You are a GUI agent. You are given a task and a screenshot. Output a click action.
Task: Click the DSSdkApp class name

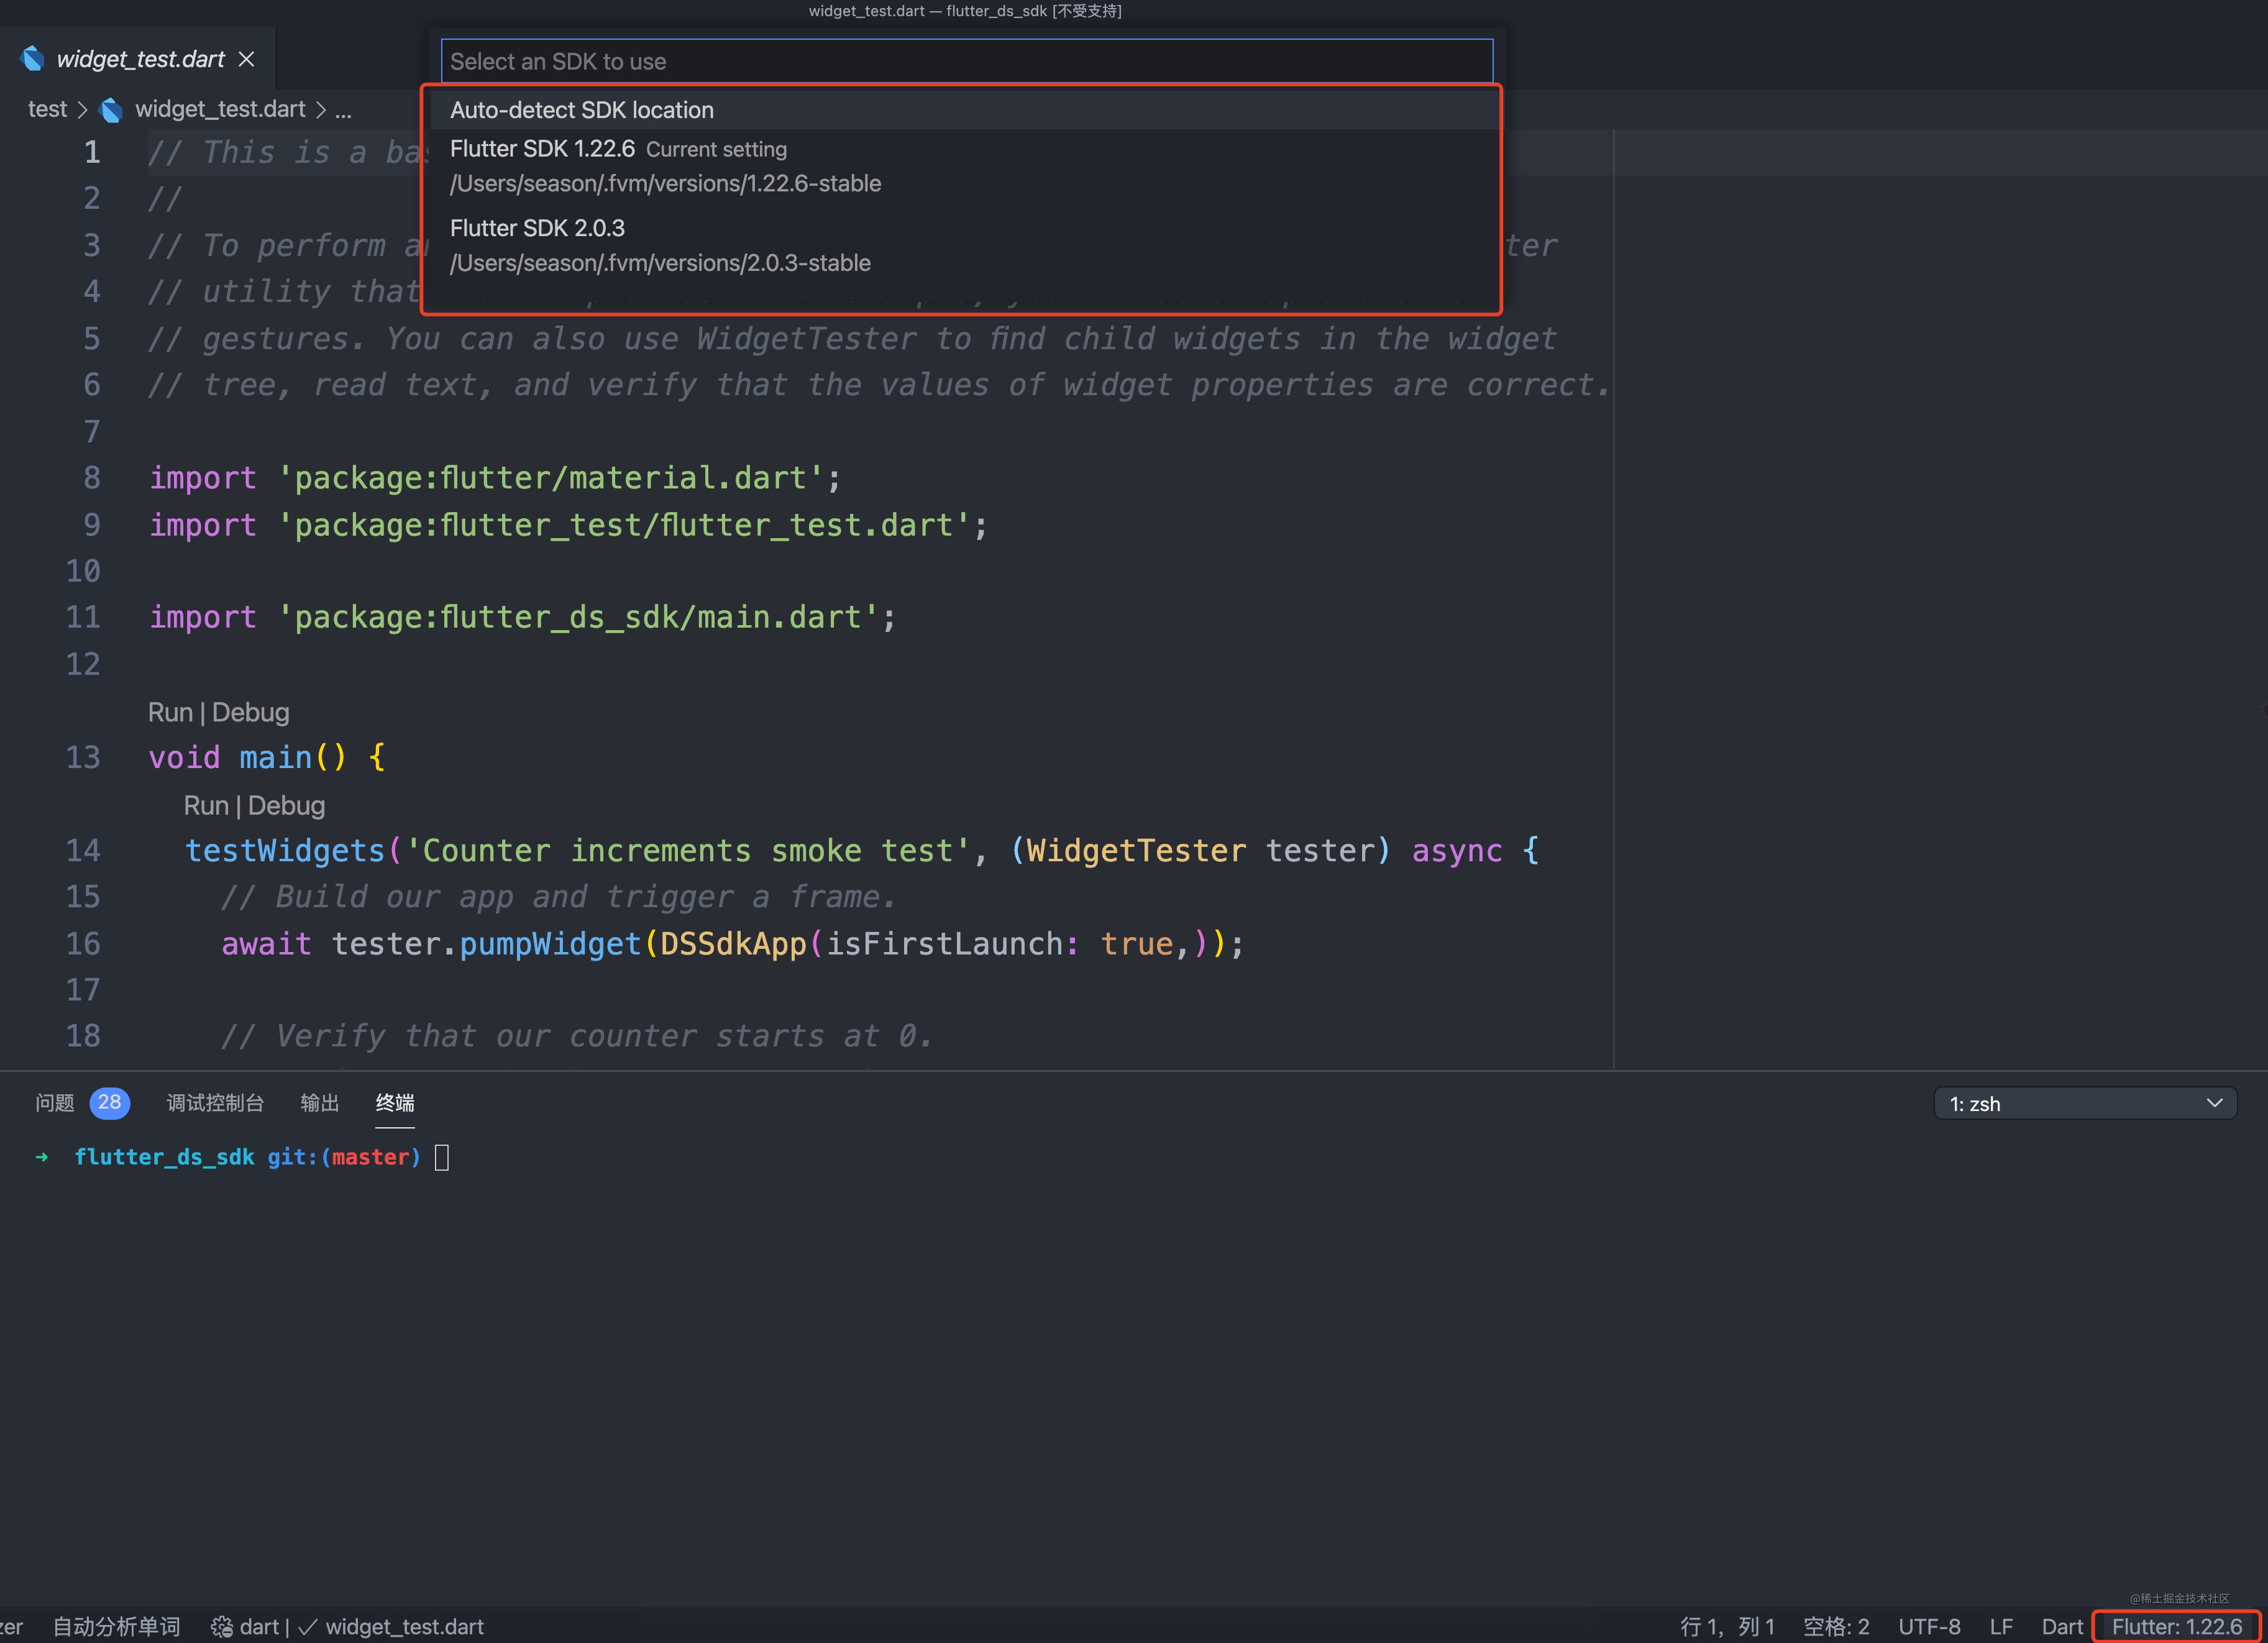pos(733,943)
